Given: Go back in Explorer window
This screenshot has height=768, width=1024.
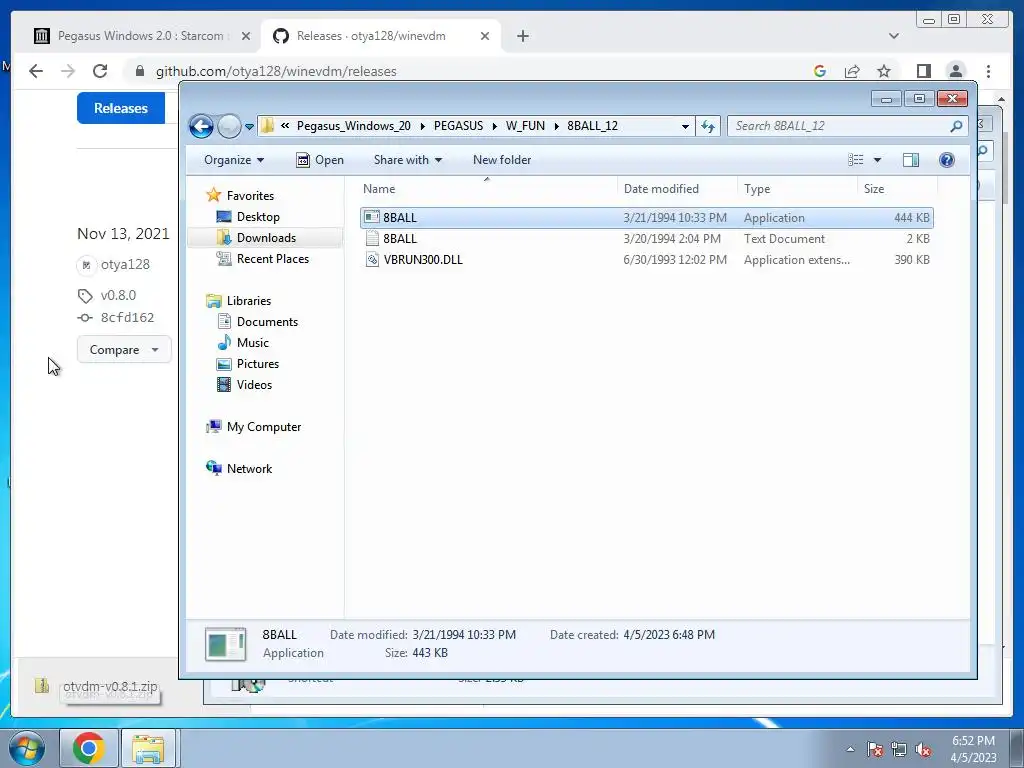Looking at the screenshot, I should (201, 126).
